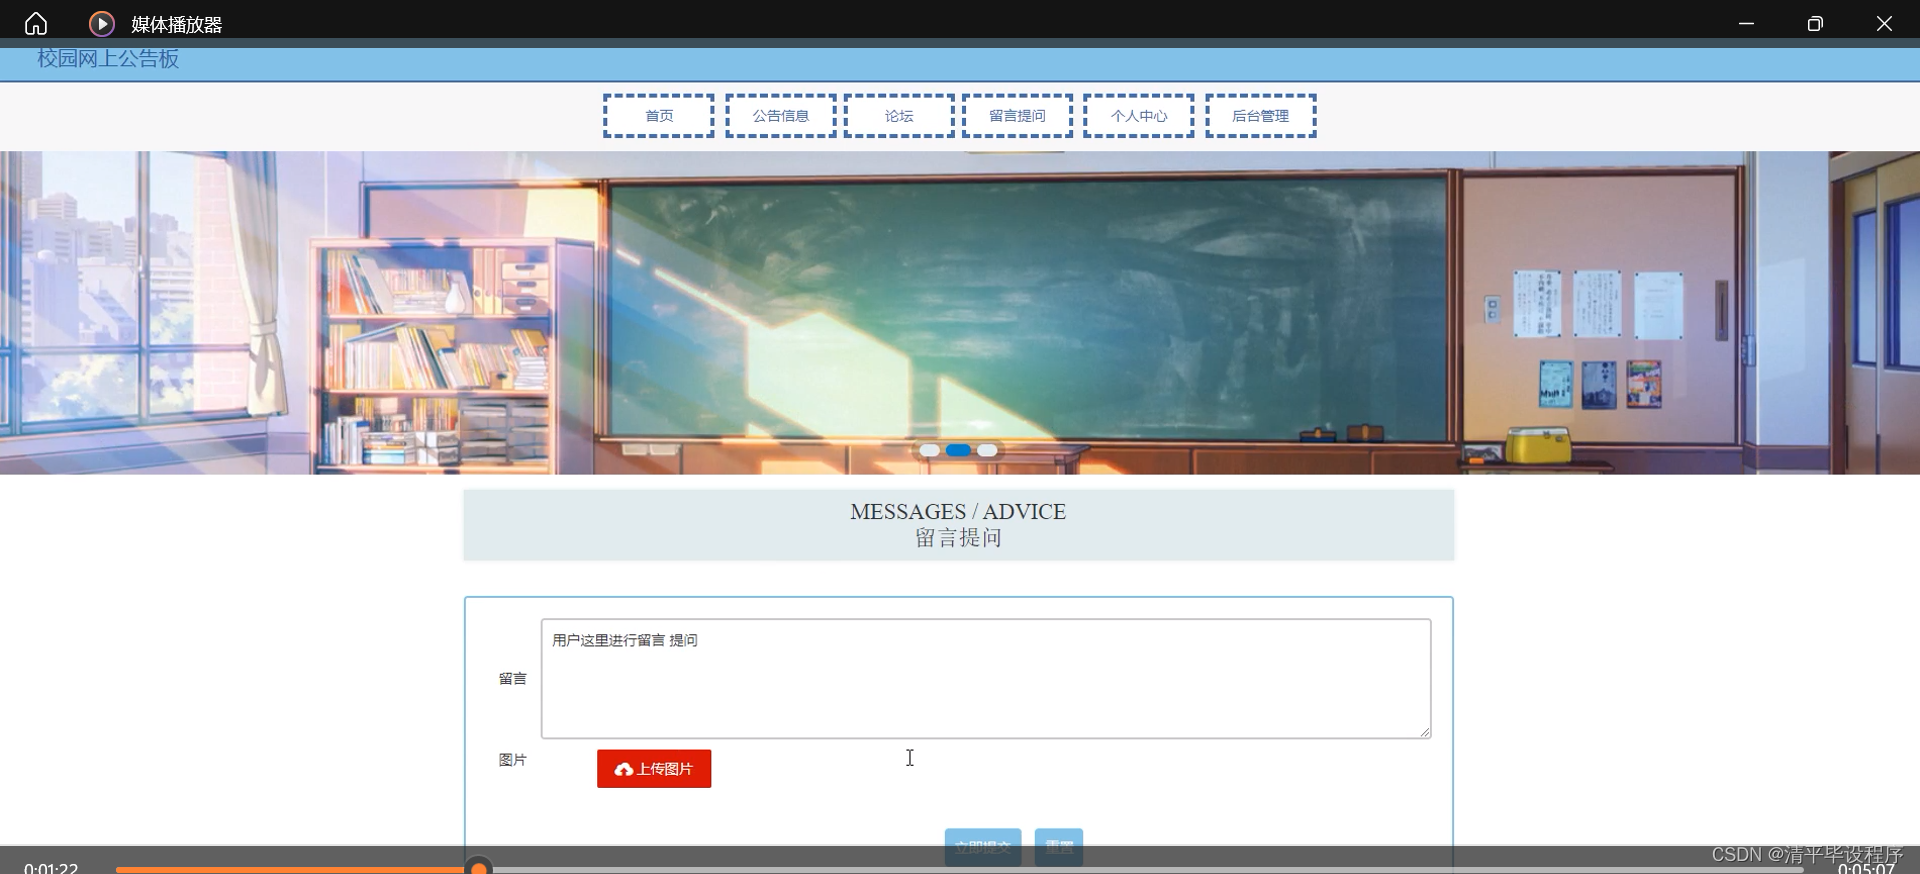The width and height of the screenshot is (1920, 874).
Task: Select the active blue carousel indicator
Action: click(x=958, y=450)
